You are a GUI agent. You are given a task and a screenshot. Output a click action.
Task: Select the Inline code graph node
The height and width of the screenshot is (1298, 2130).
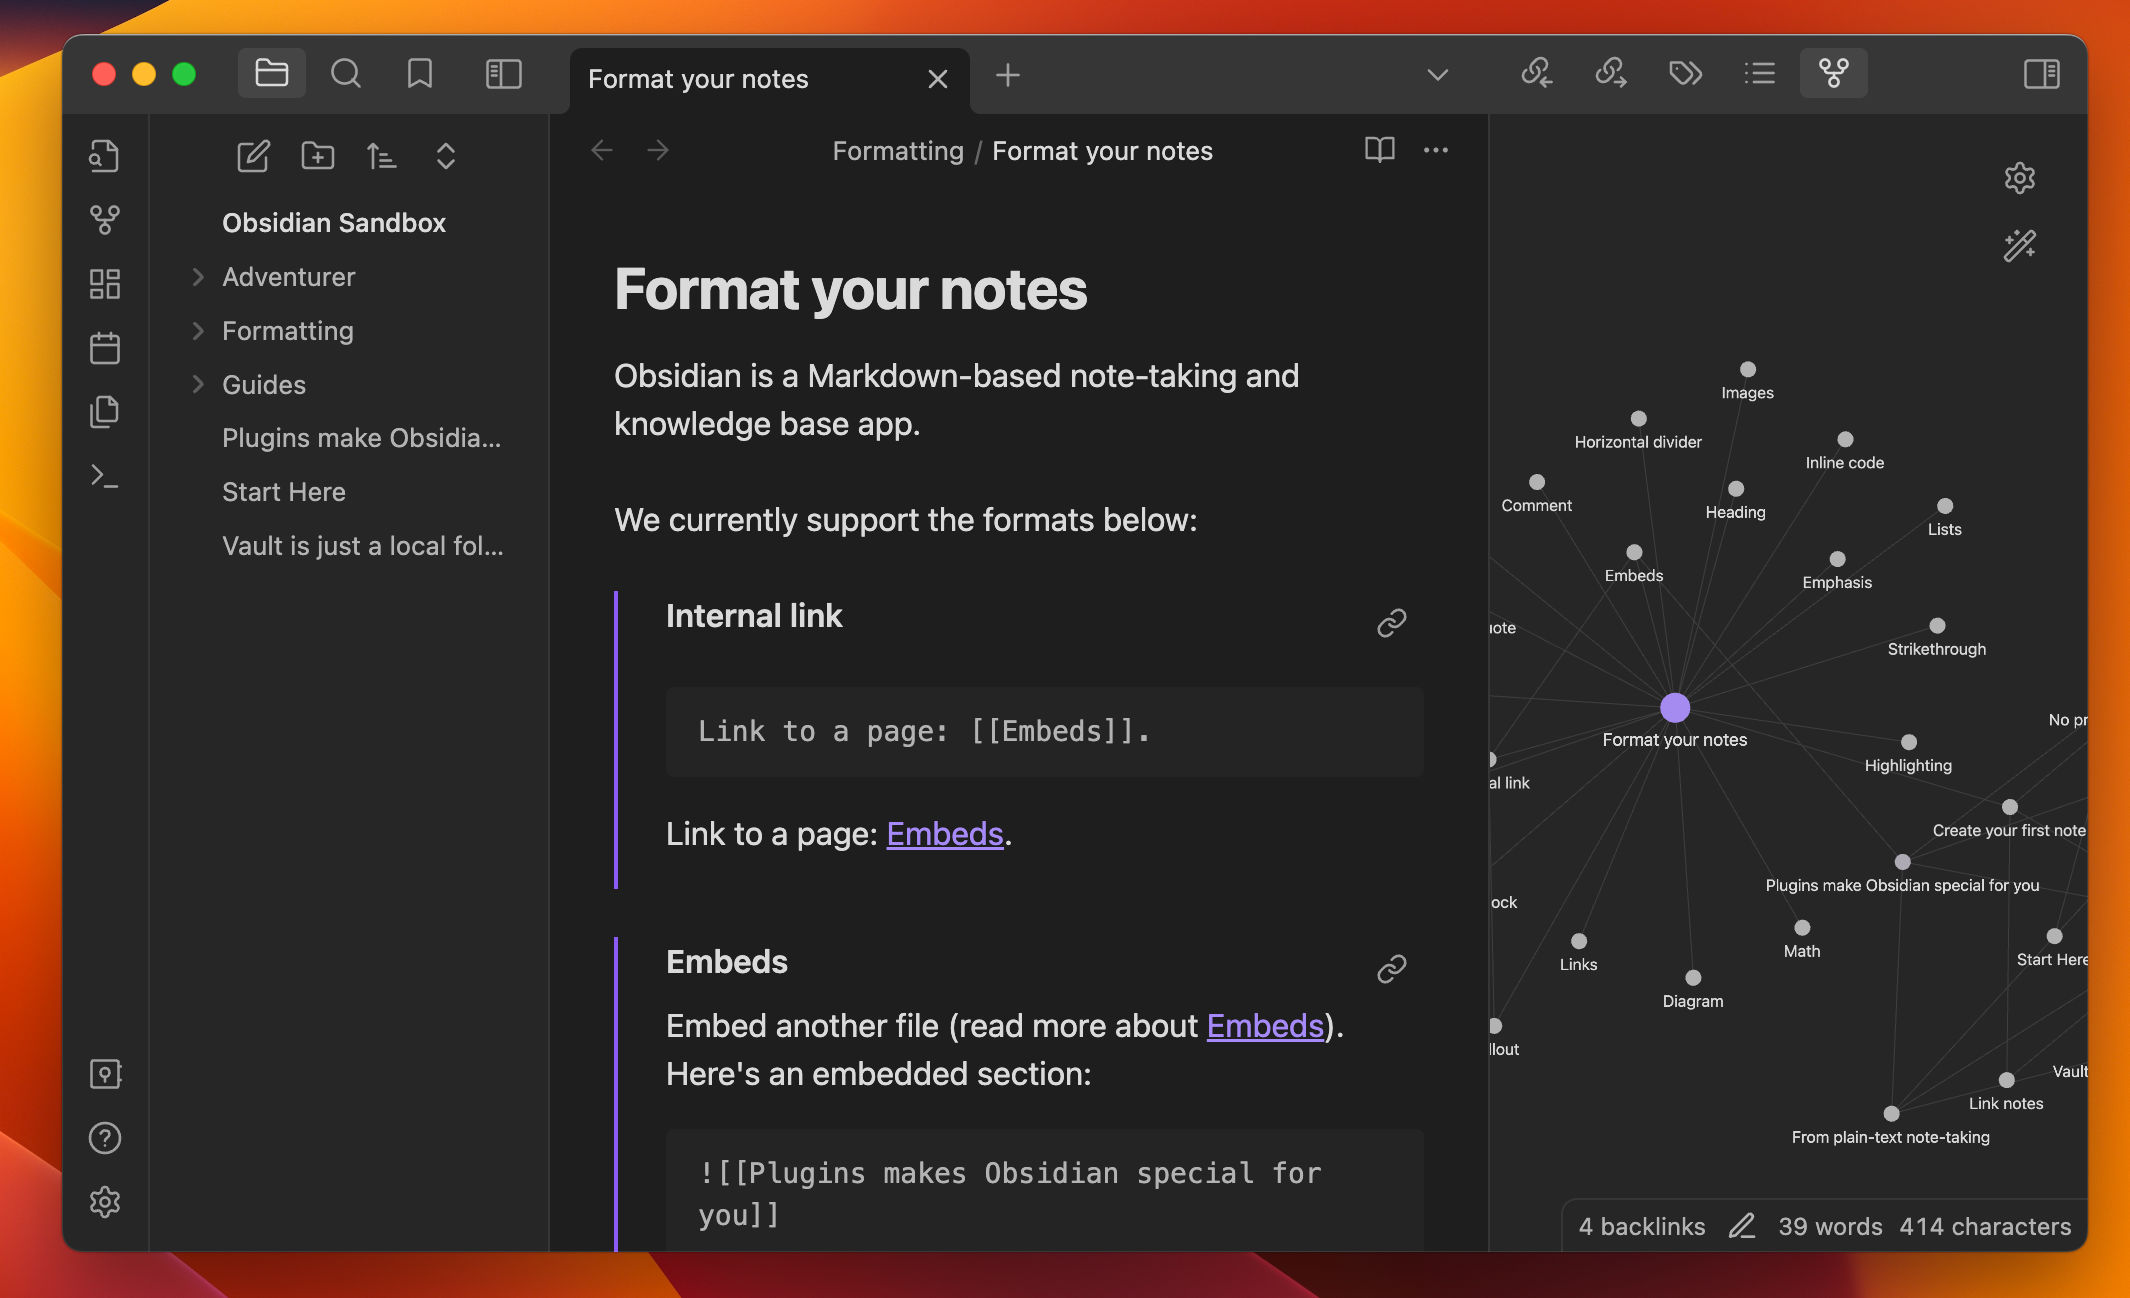click(x=1845, y=439)
